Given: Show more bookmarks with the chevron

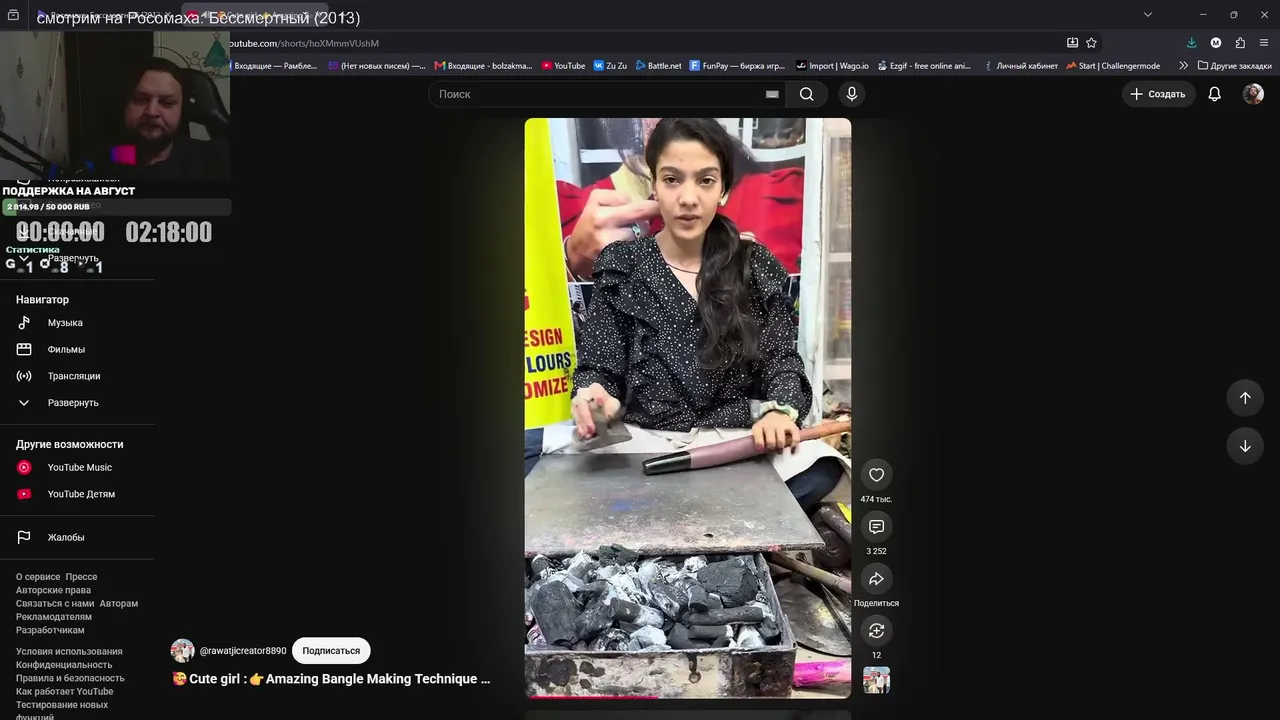Looking at the screenshot, I should [x=1183, y=66].
